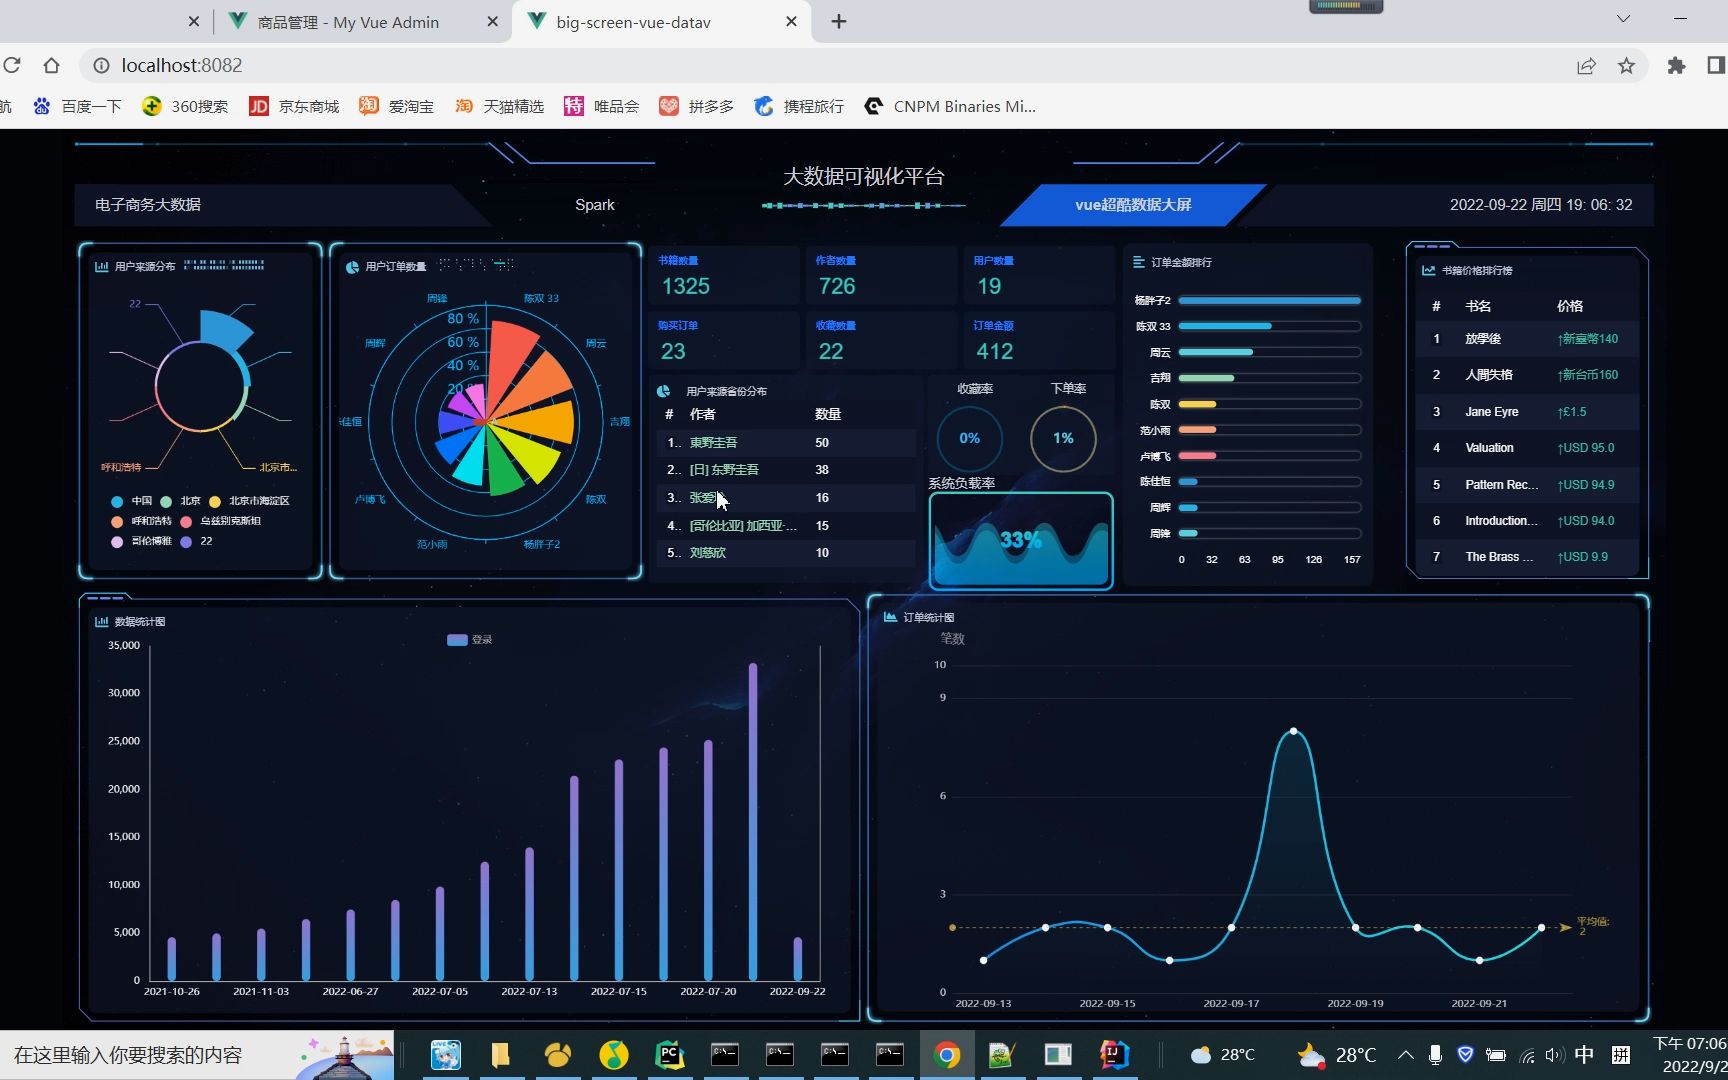This screenshot has height=1080, width=1728.
Task: Select the vue超酷数据大屏 header tab
Action: tap(1133, 205)
